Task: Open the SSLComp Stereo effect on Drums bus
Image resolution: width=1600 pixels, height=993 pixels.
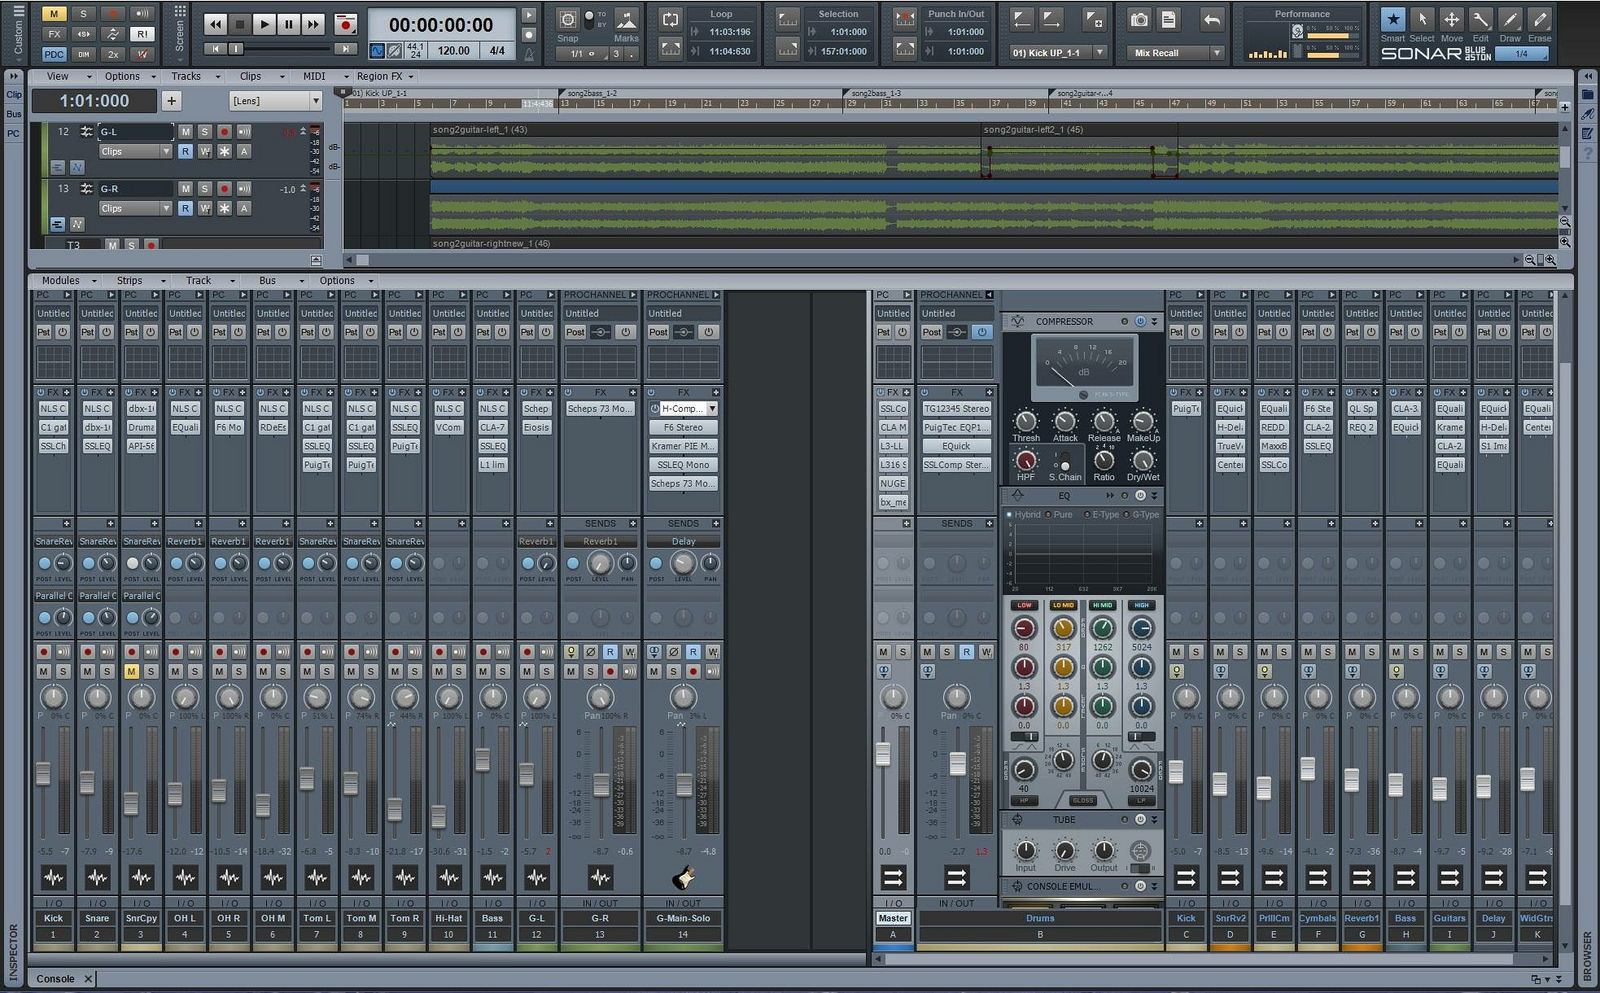Action: pyautogui.click(x=955, y=465)
